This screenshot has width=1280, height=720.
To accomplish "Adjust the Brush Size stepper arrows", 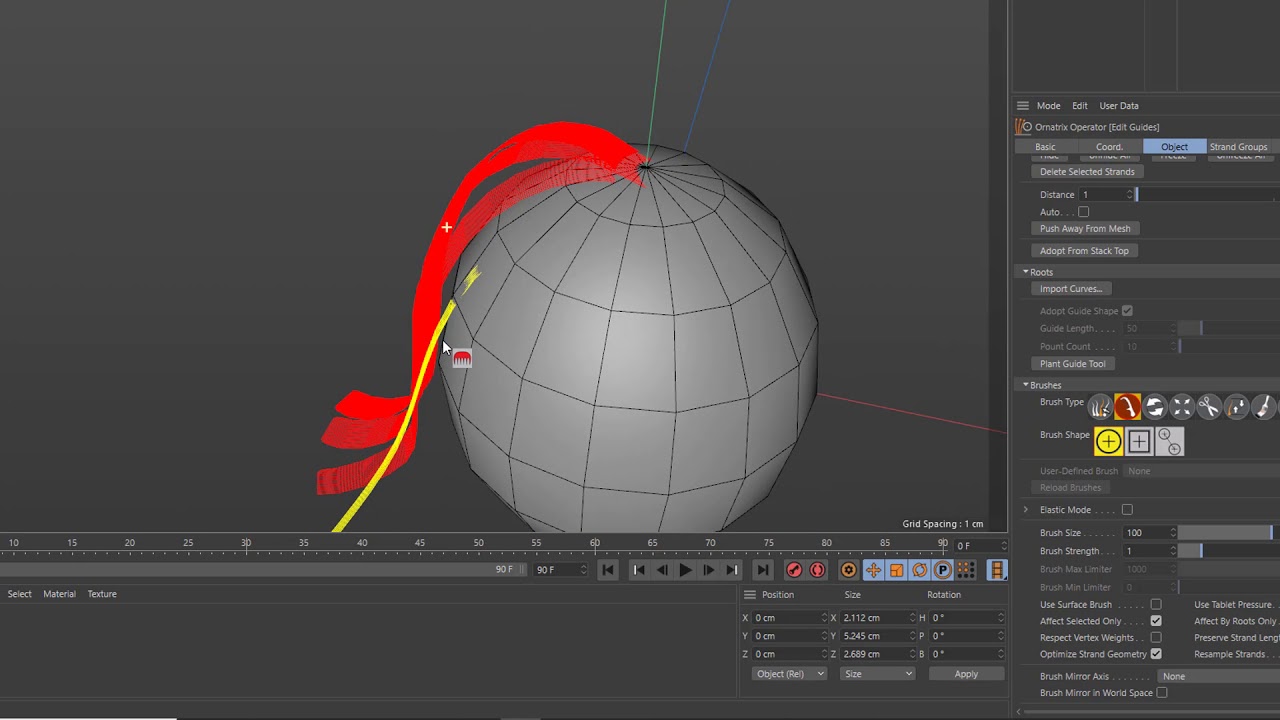I will [1173, 533].
